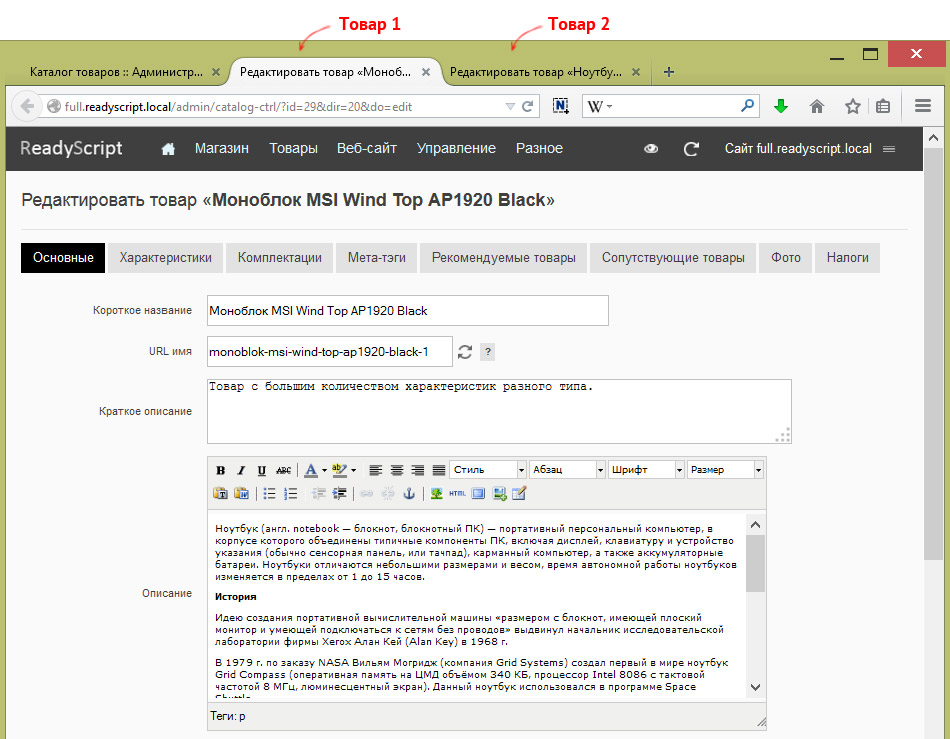Open the Размер size dropdown
This screenshot has height=739, width=950.
(725, 469)
